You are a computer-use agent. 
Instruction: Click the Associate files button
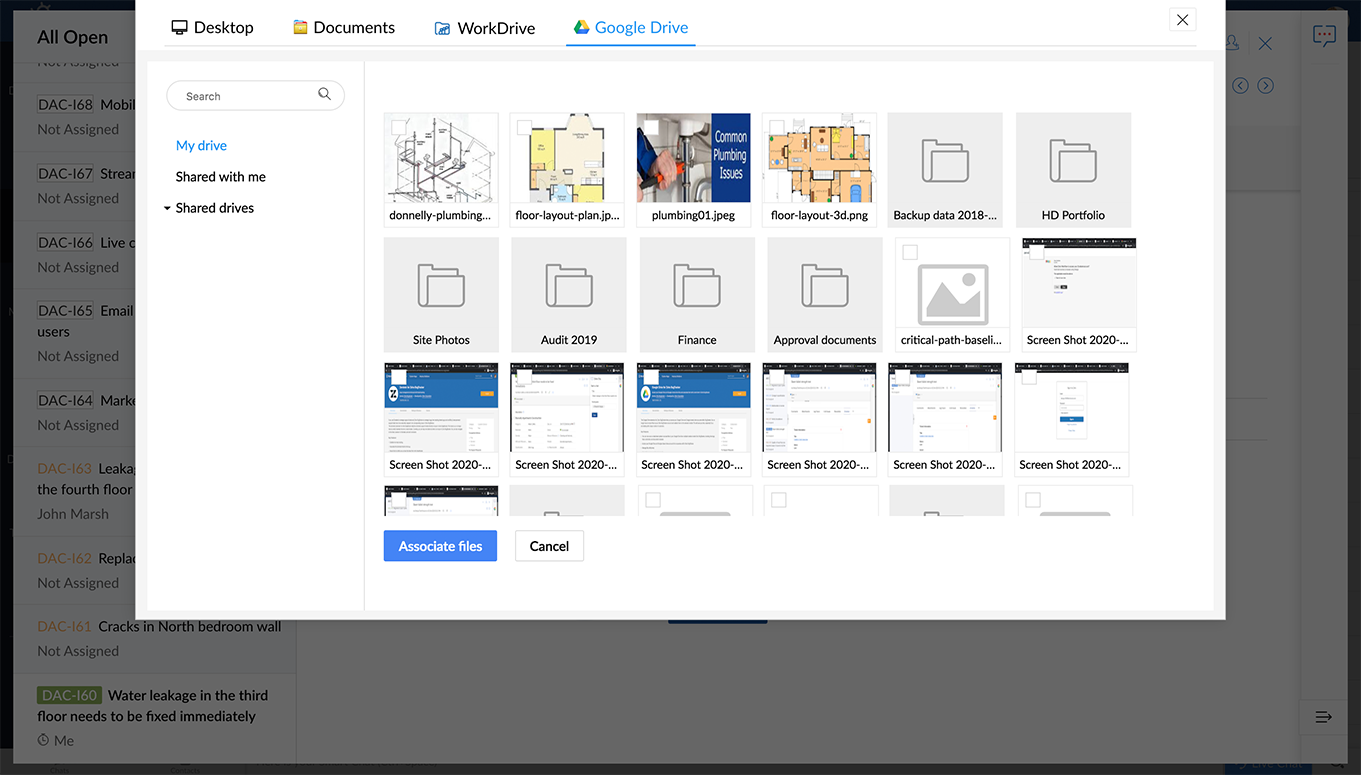(x=440, y=546)
